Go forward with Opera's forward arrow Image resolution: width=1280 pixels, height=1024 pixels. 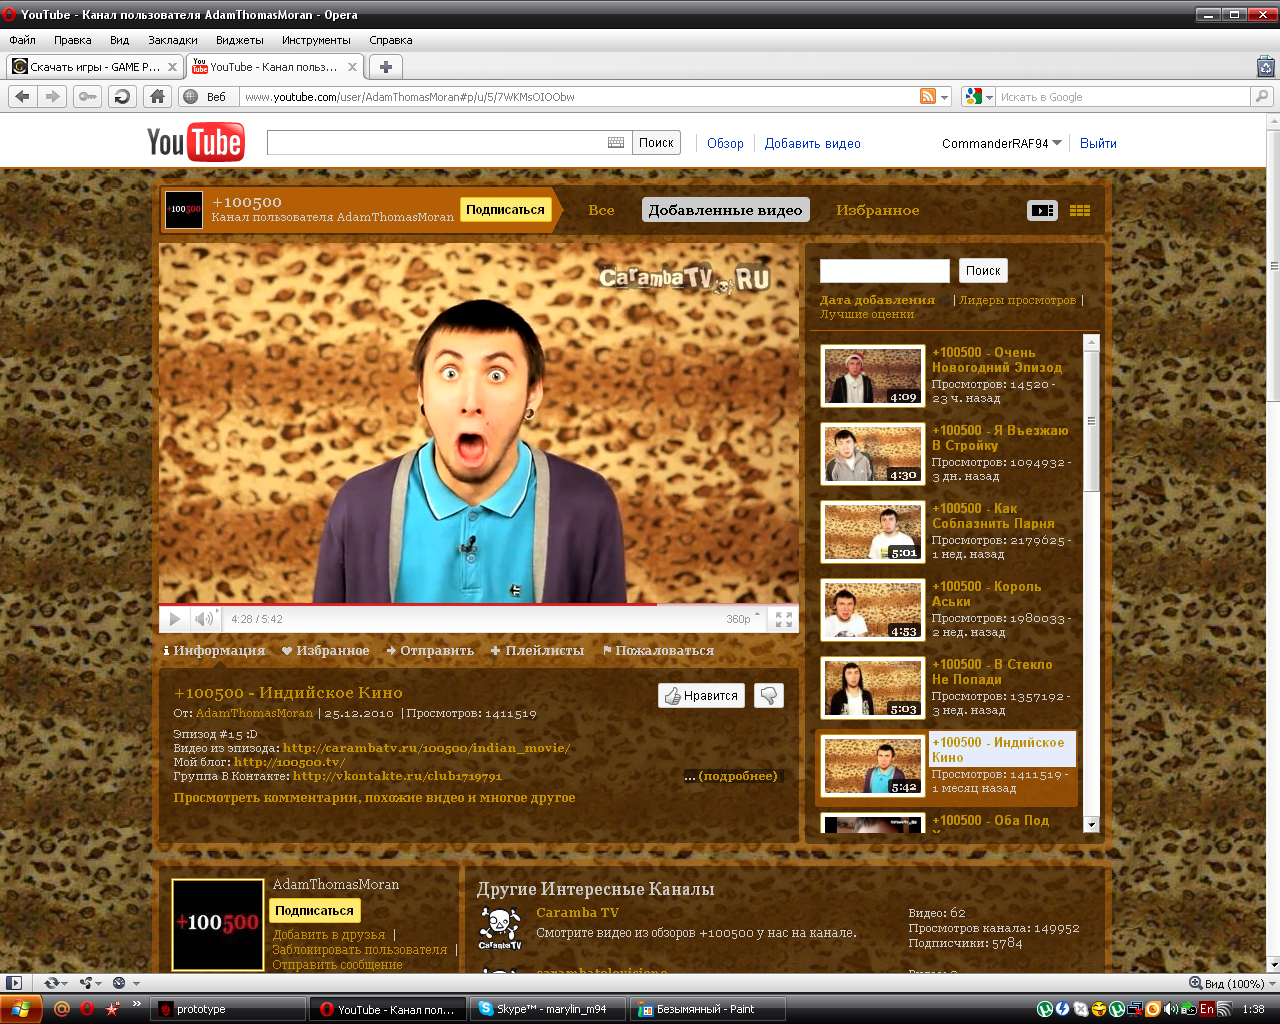[53, 97]
